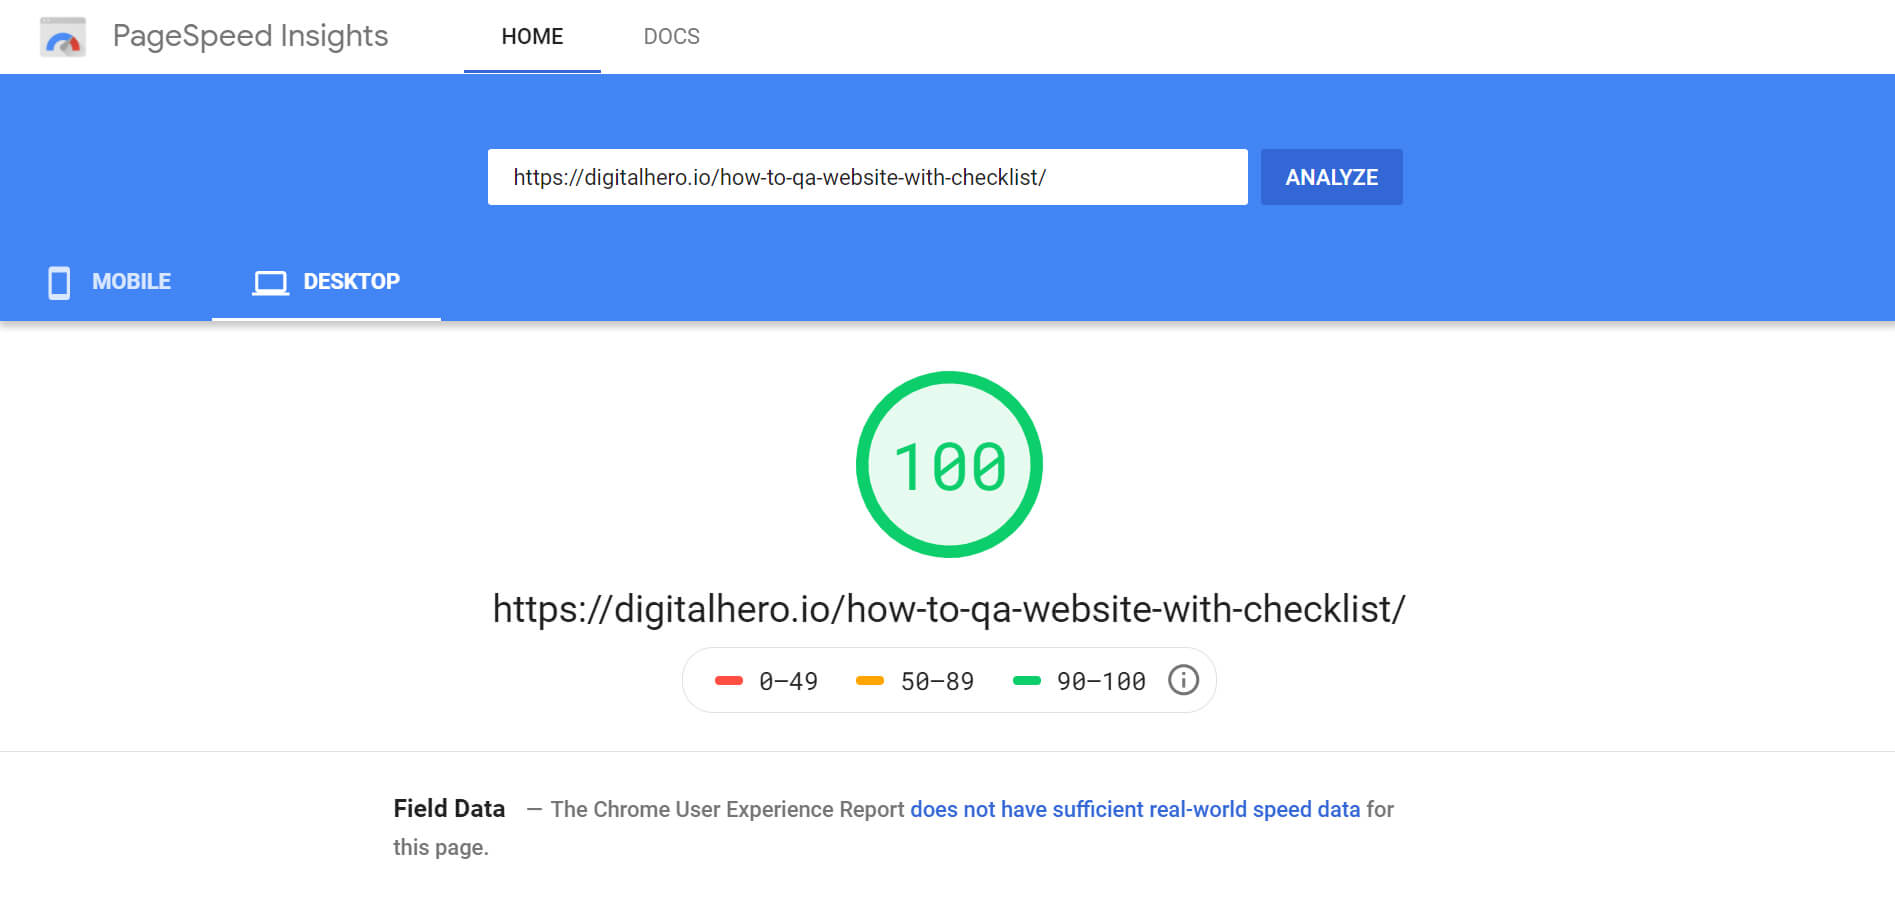This screenshot has width=1895, height=902.
Task: Click the orange 50-89 legend marker
Action: click(x=868, y=680)
